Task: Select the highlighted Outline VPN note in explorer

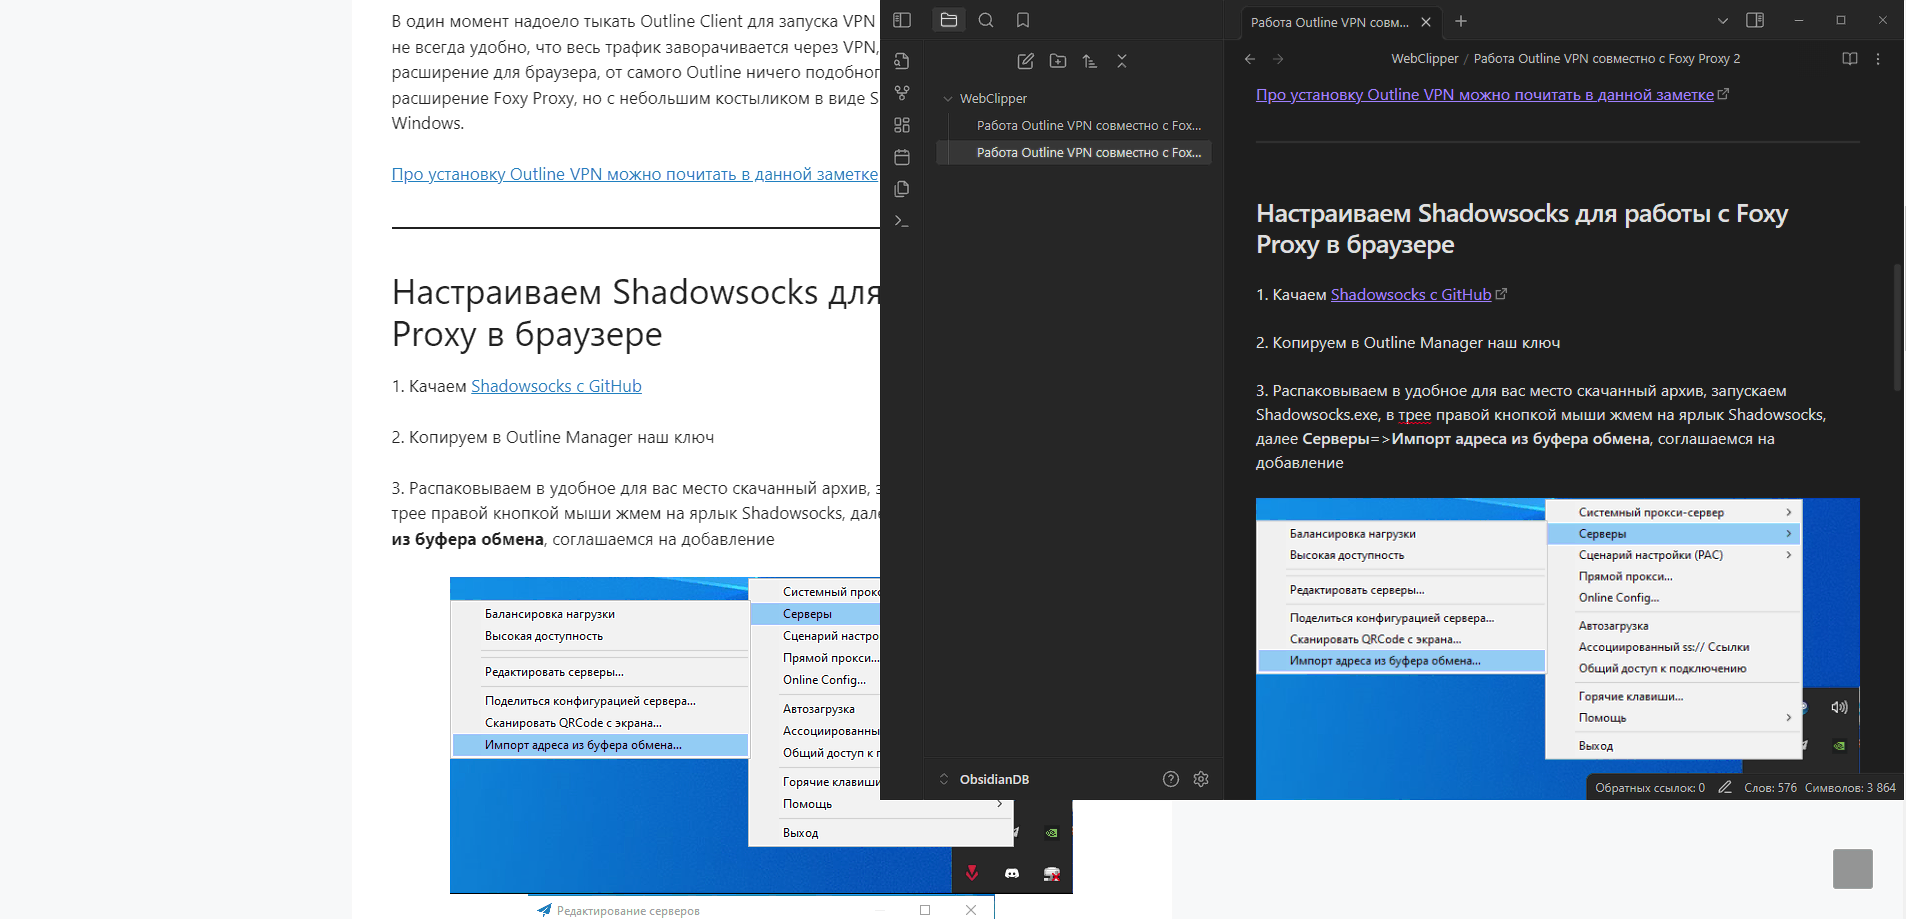Action: point(1074,152)
